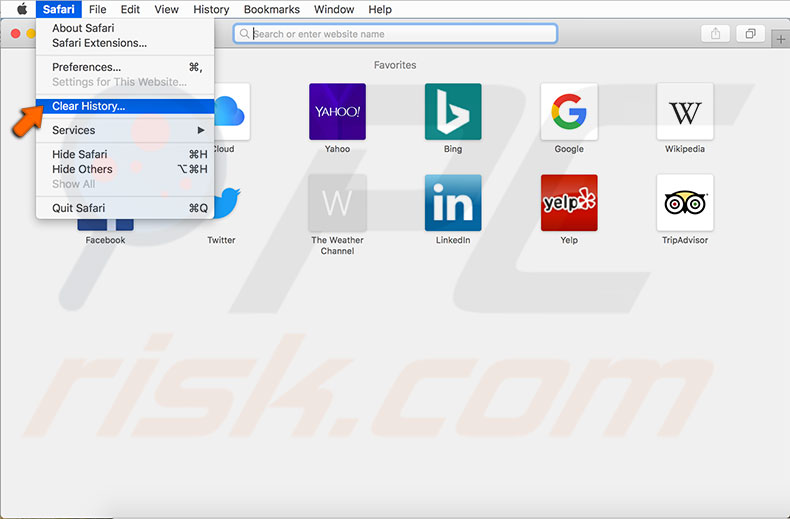790x519 pixels.
Task: Click the LinkedIn label text
Action: point(453,240)
